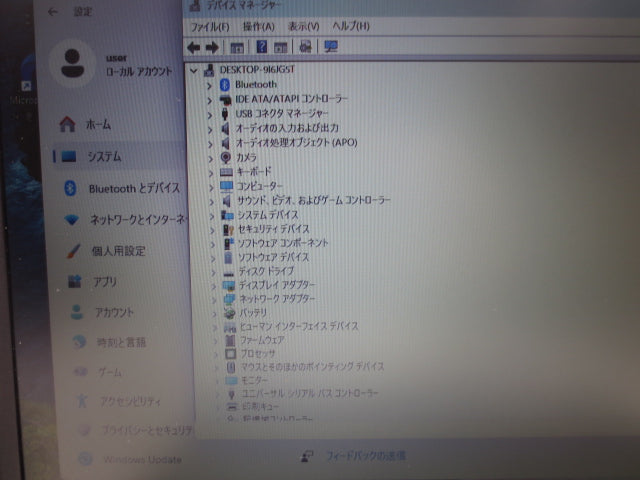Collapse the DESKTOP-9I6JGST root node

(x=194, y=71)
